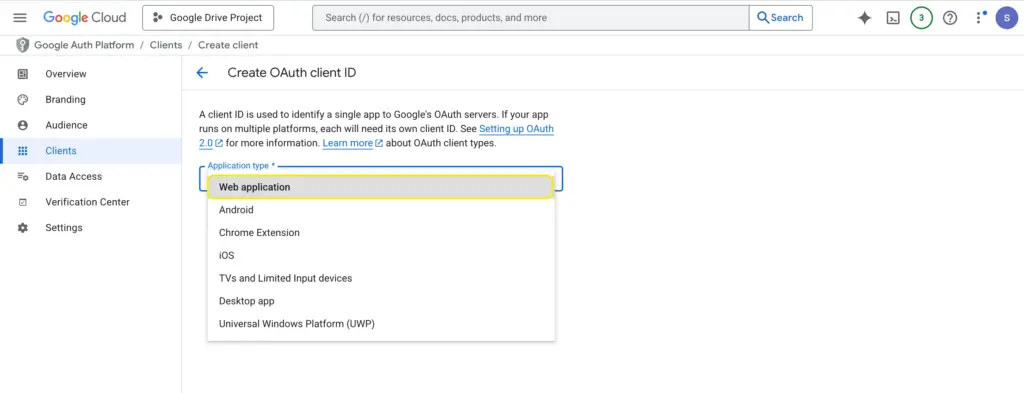Select the Clients sidebar item
1024x393 pixels.
point(91,151)
